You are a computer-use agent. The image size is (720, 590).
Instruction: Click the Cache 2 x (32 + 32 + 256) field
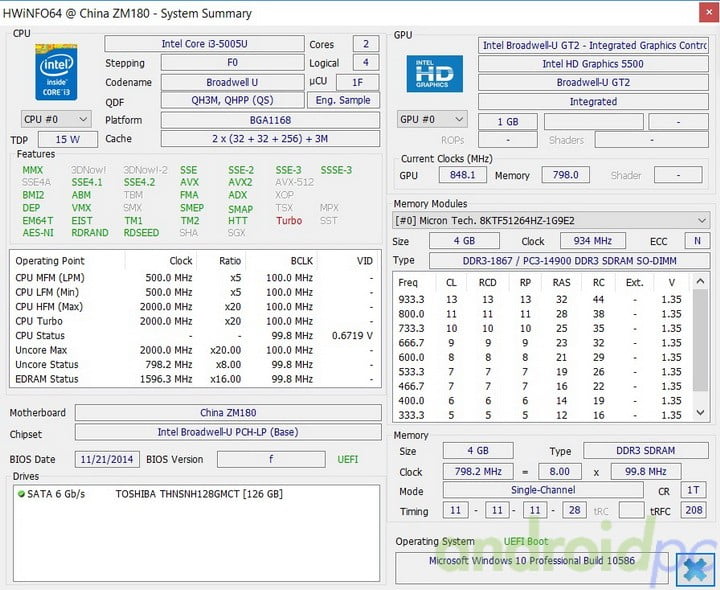point(270,139)
